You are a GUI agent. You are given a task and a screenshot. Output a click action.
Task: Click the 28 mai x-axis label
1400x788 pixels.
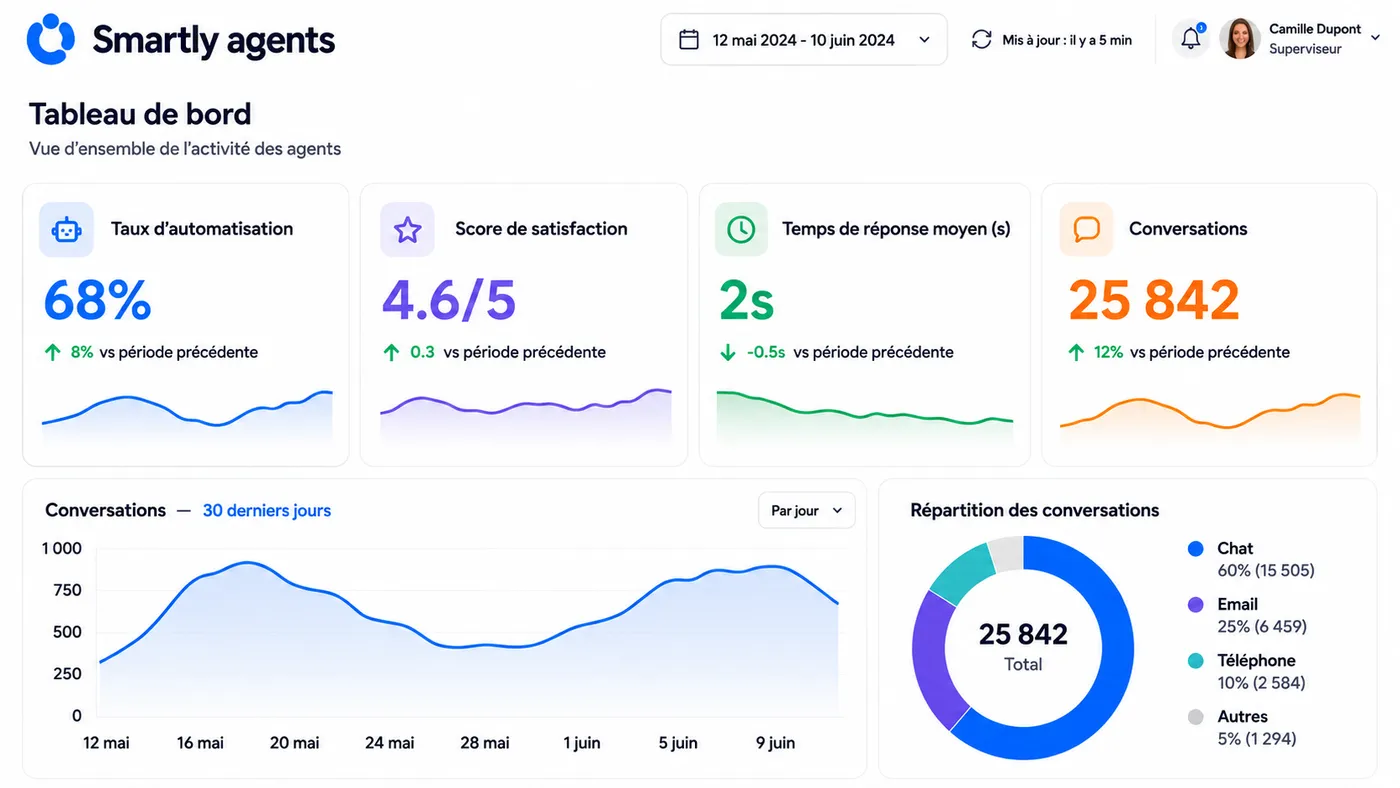tap(484, 743)
